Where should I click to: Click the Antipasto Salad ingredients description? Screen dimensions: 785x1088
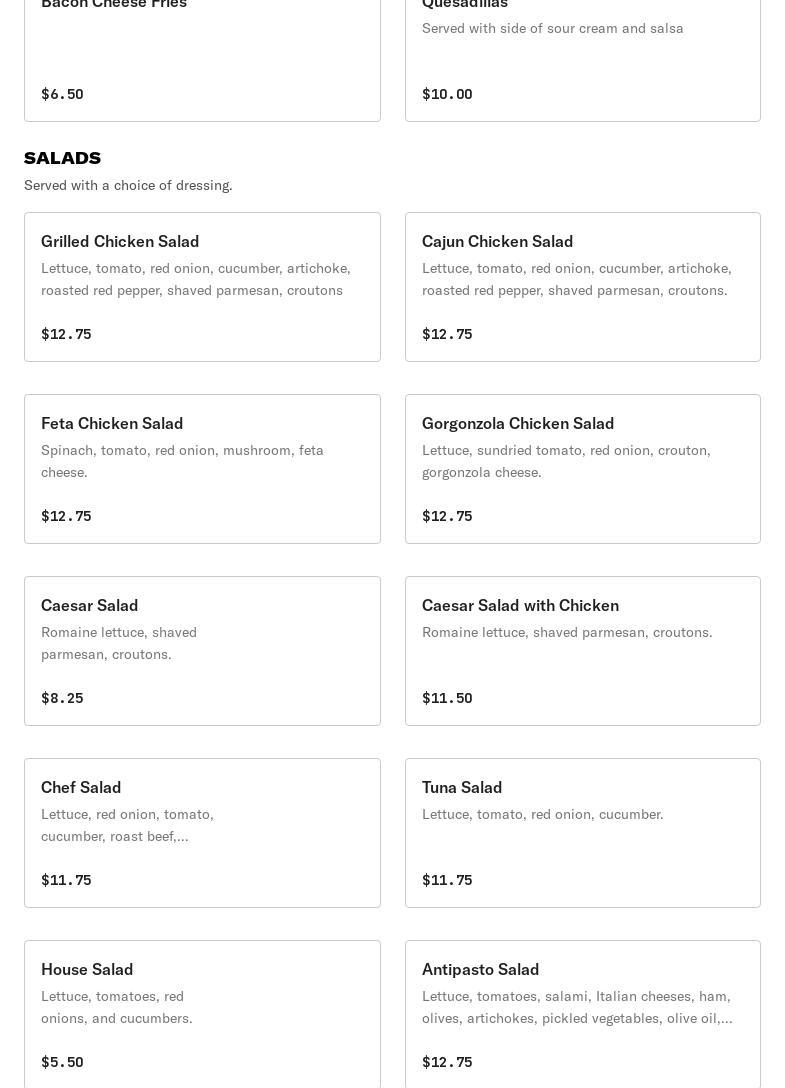tap(577, 1007)
